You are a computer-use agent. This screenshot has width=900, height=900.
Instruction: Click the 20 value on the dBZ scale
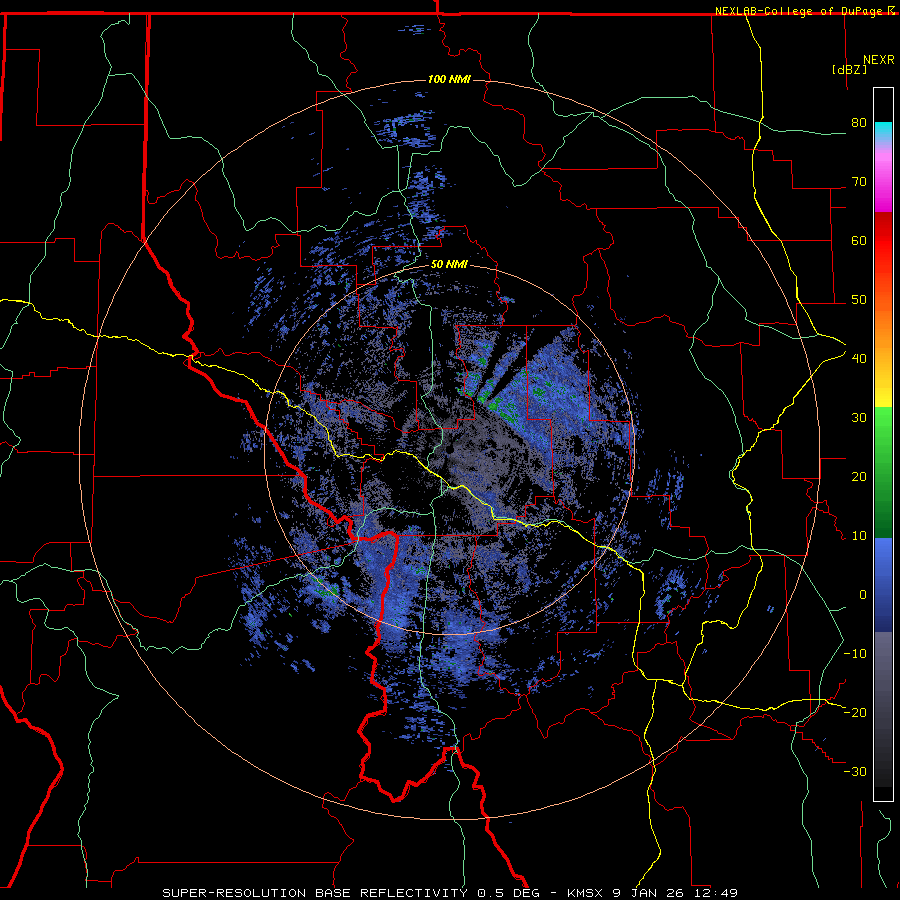click(859, 477)
